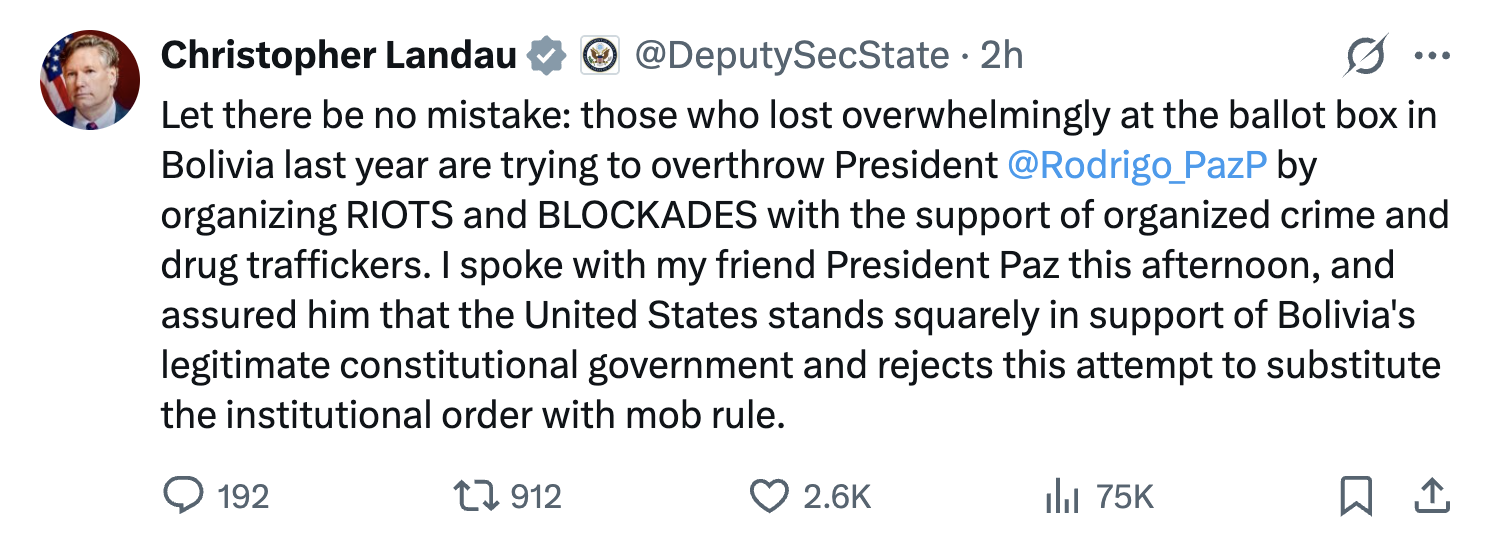Open the @Rodrigo_PazP mention link
The width and height of the screenshot is (1496, 546).
click(x=1139, y=166)
